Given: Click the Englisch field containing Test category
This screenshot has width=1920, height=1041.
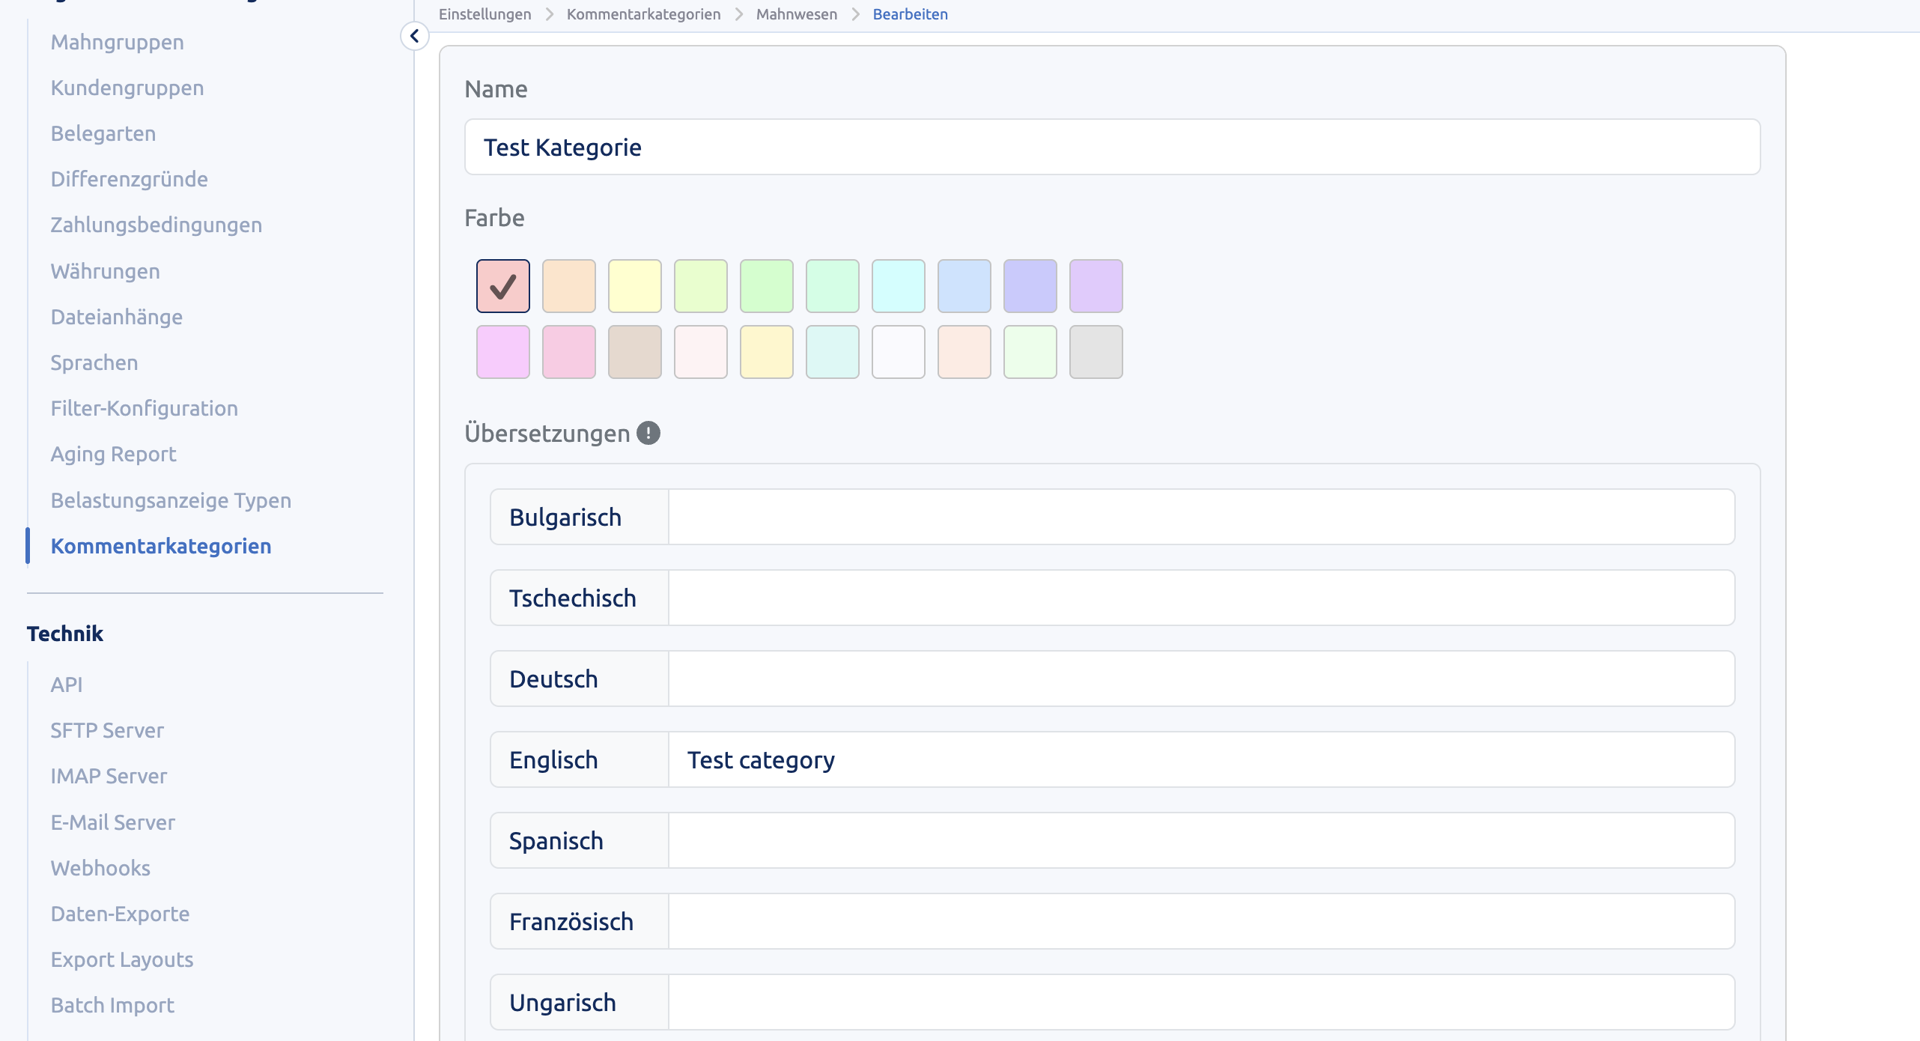Looking at the screenshot, I should coord(1201,760).
